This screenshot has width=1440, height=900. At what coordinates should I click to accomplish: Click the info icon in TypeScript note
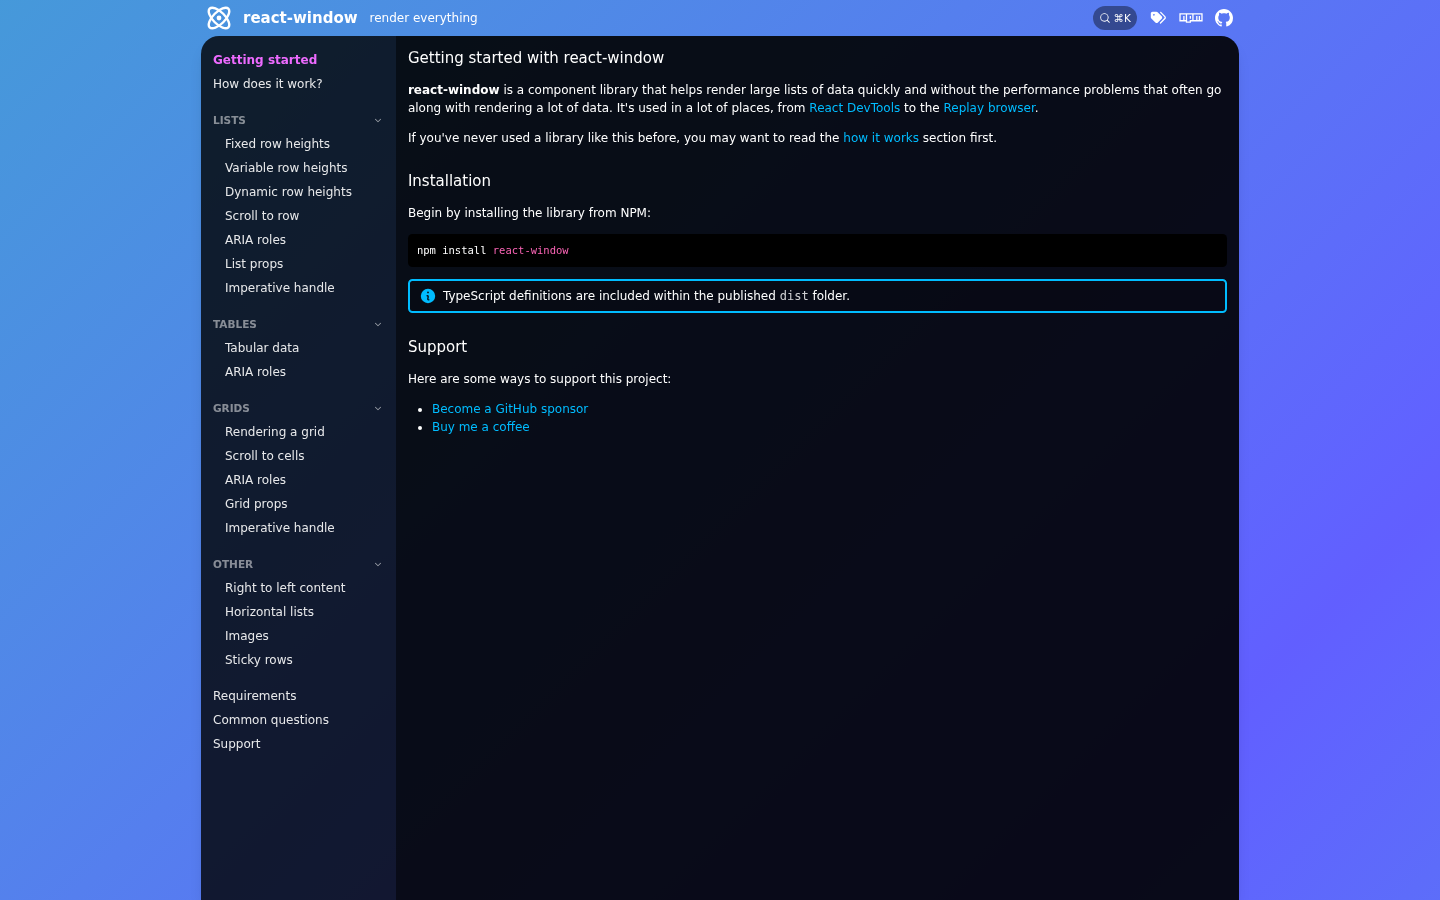428,296
